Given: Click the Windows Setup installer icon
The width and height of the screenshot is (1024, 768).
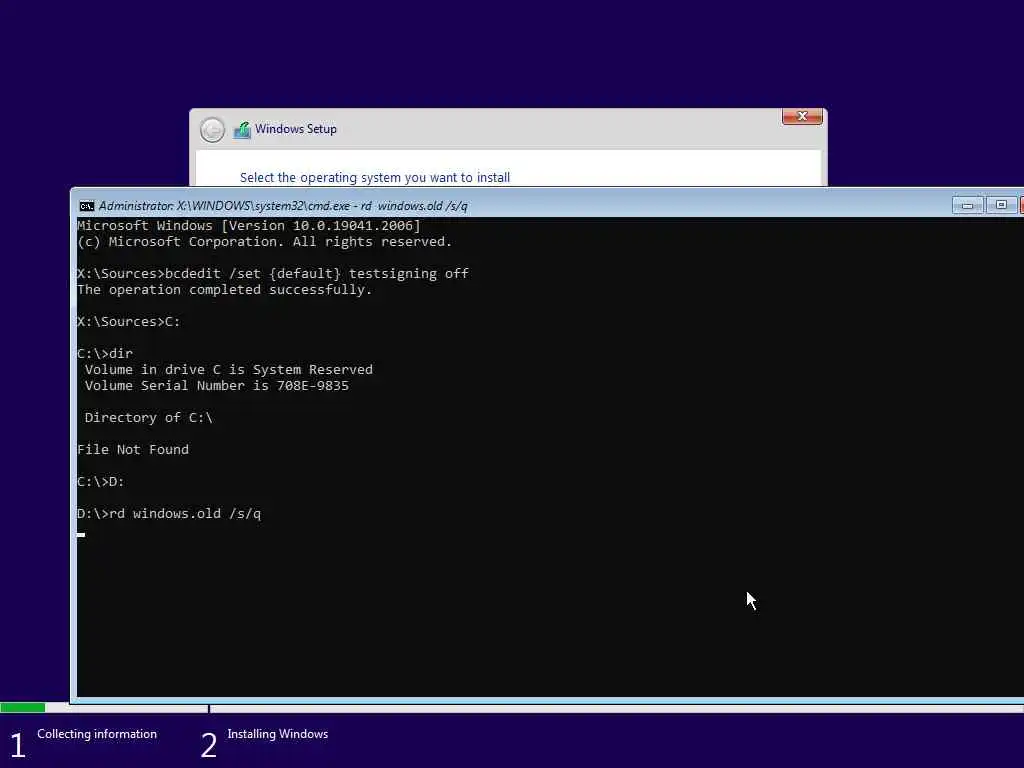Looking at the screenshot, I should click(x=242, y=130).
